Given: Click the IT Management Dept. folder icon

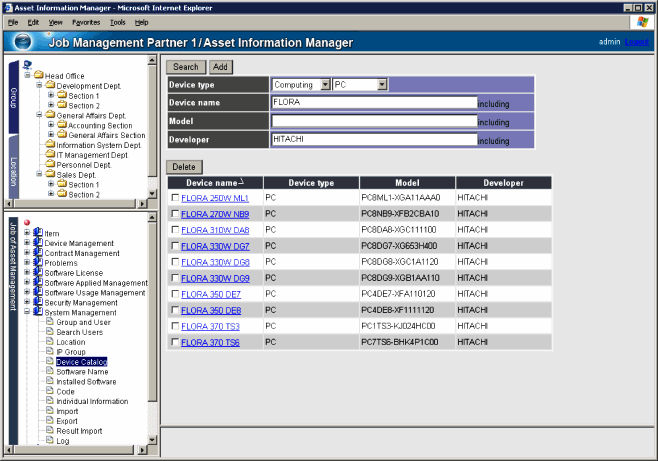Looking at the screenshot, I should (50, 155).
